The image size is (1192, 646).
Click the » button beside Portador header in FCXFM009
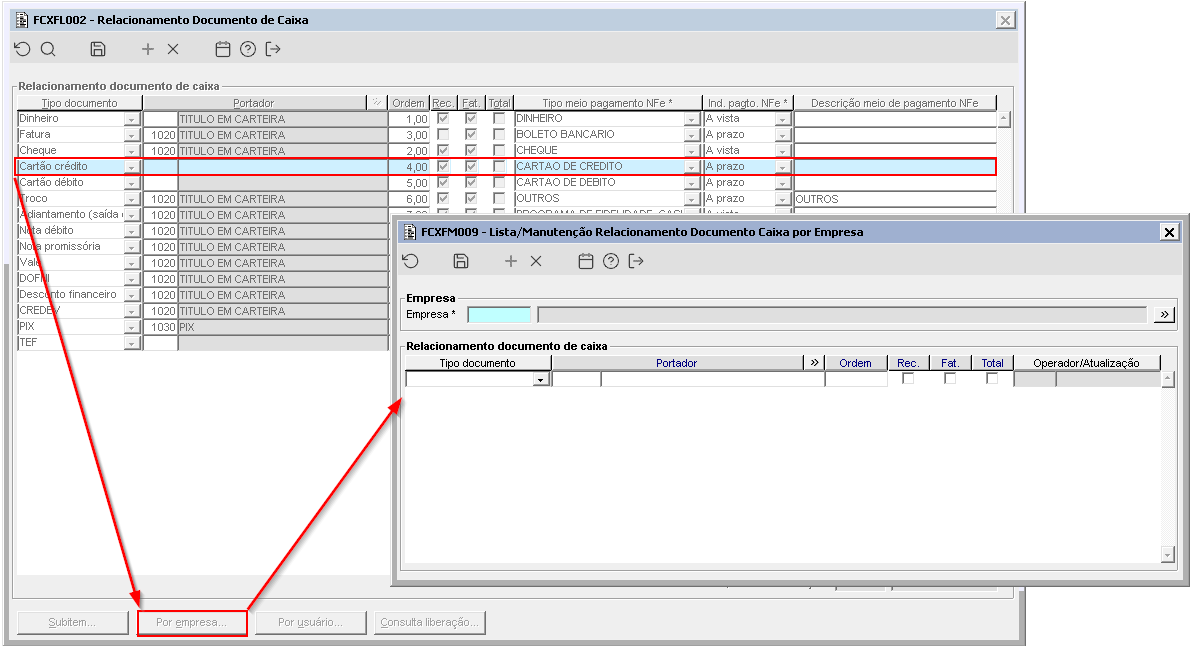(815, 363)
